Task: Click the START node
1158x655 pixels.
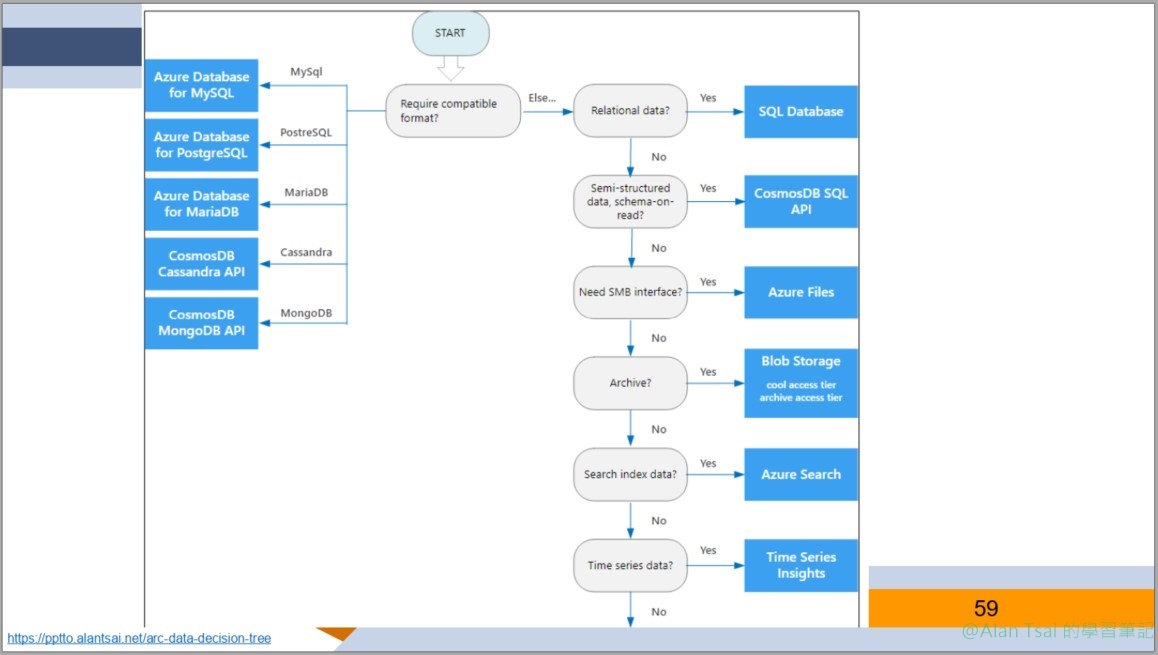Action: [450, 33]
